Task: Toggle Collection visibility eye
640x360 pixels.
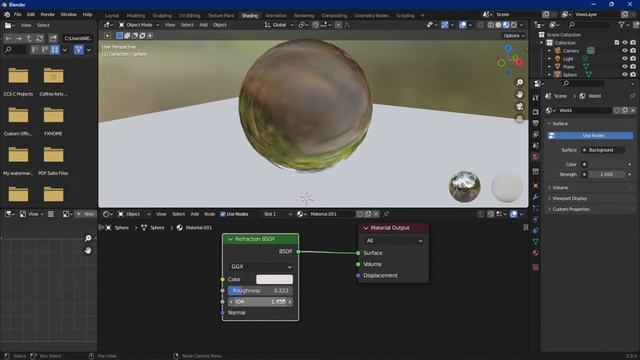Action: point(624,42)
